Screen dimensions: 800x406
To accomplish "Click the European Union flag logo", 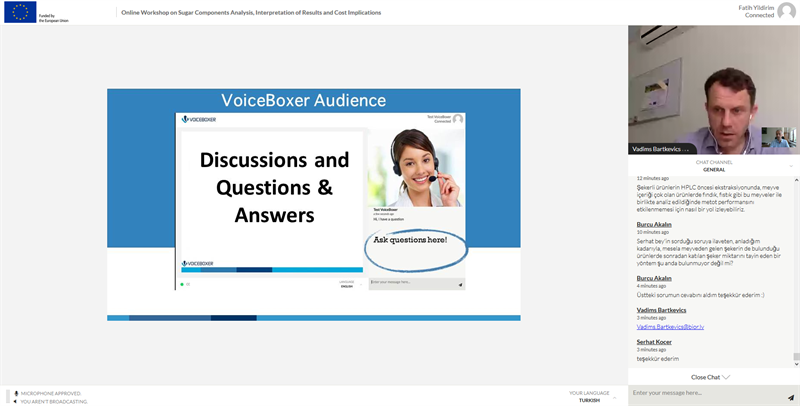I will (20, 12).
